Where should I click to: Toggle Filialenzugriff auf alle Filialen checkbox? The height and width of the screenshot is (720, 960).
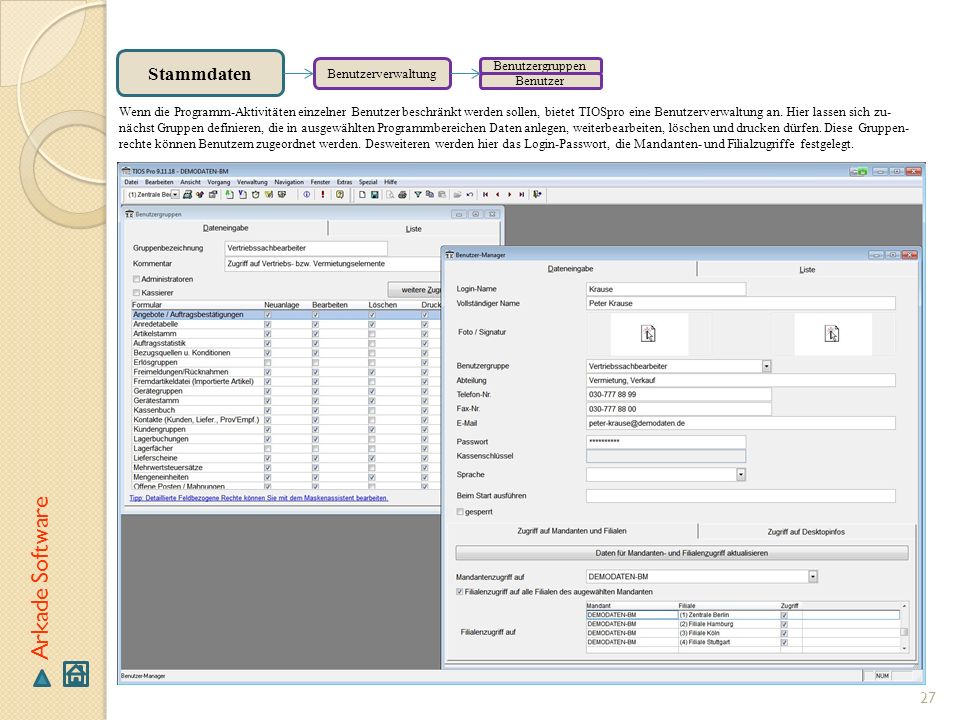[460, 592]
